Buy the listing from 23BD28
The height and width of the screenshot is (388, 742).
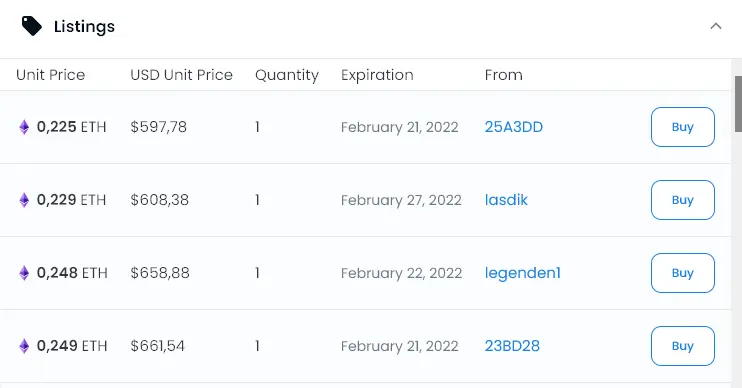pos(682,346)
